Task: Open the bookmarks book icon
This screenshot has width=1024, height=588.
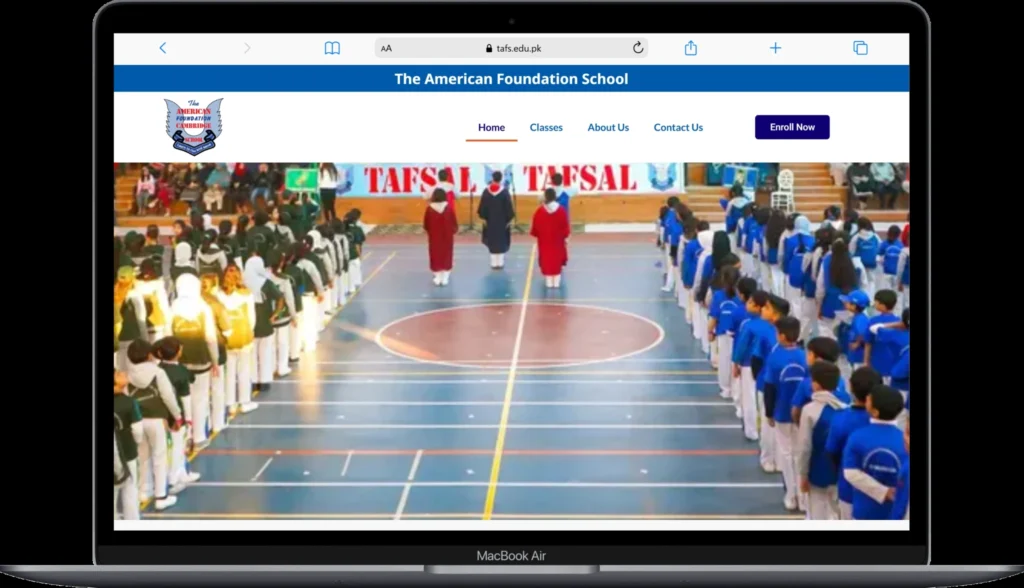Action: tap(332, 48)
